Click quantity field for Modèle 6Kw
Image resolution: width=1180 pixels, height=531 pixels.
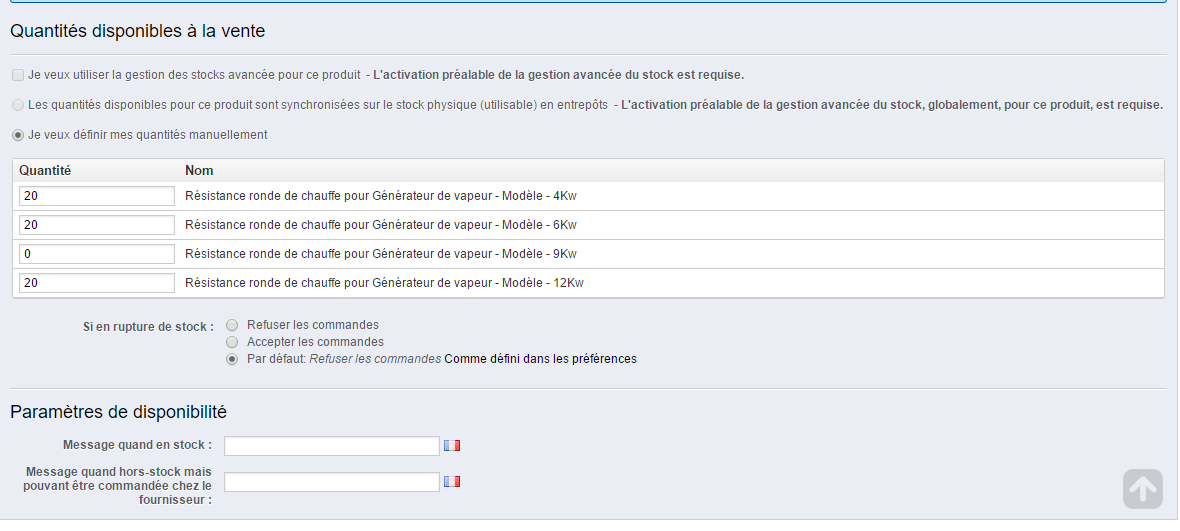coord(97,225)
